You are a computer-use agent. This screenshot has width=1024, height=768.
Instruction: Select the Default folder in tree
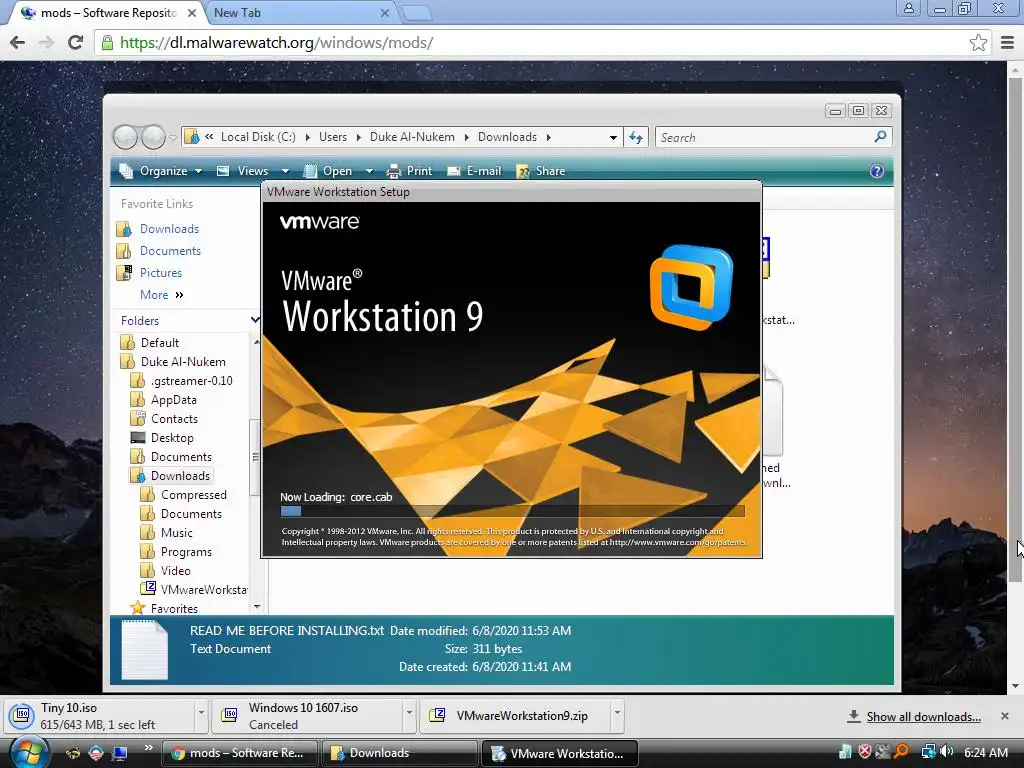pos(159,343)
